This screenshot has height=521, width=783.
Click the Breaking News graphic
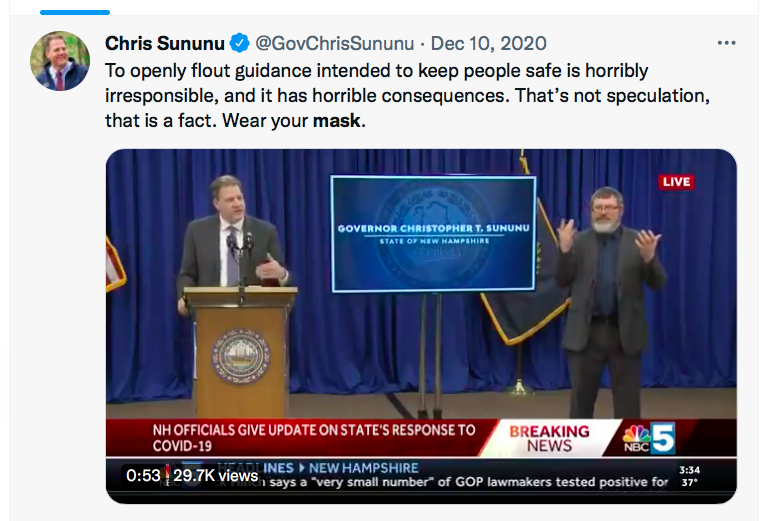(x=549, y=438)
